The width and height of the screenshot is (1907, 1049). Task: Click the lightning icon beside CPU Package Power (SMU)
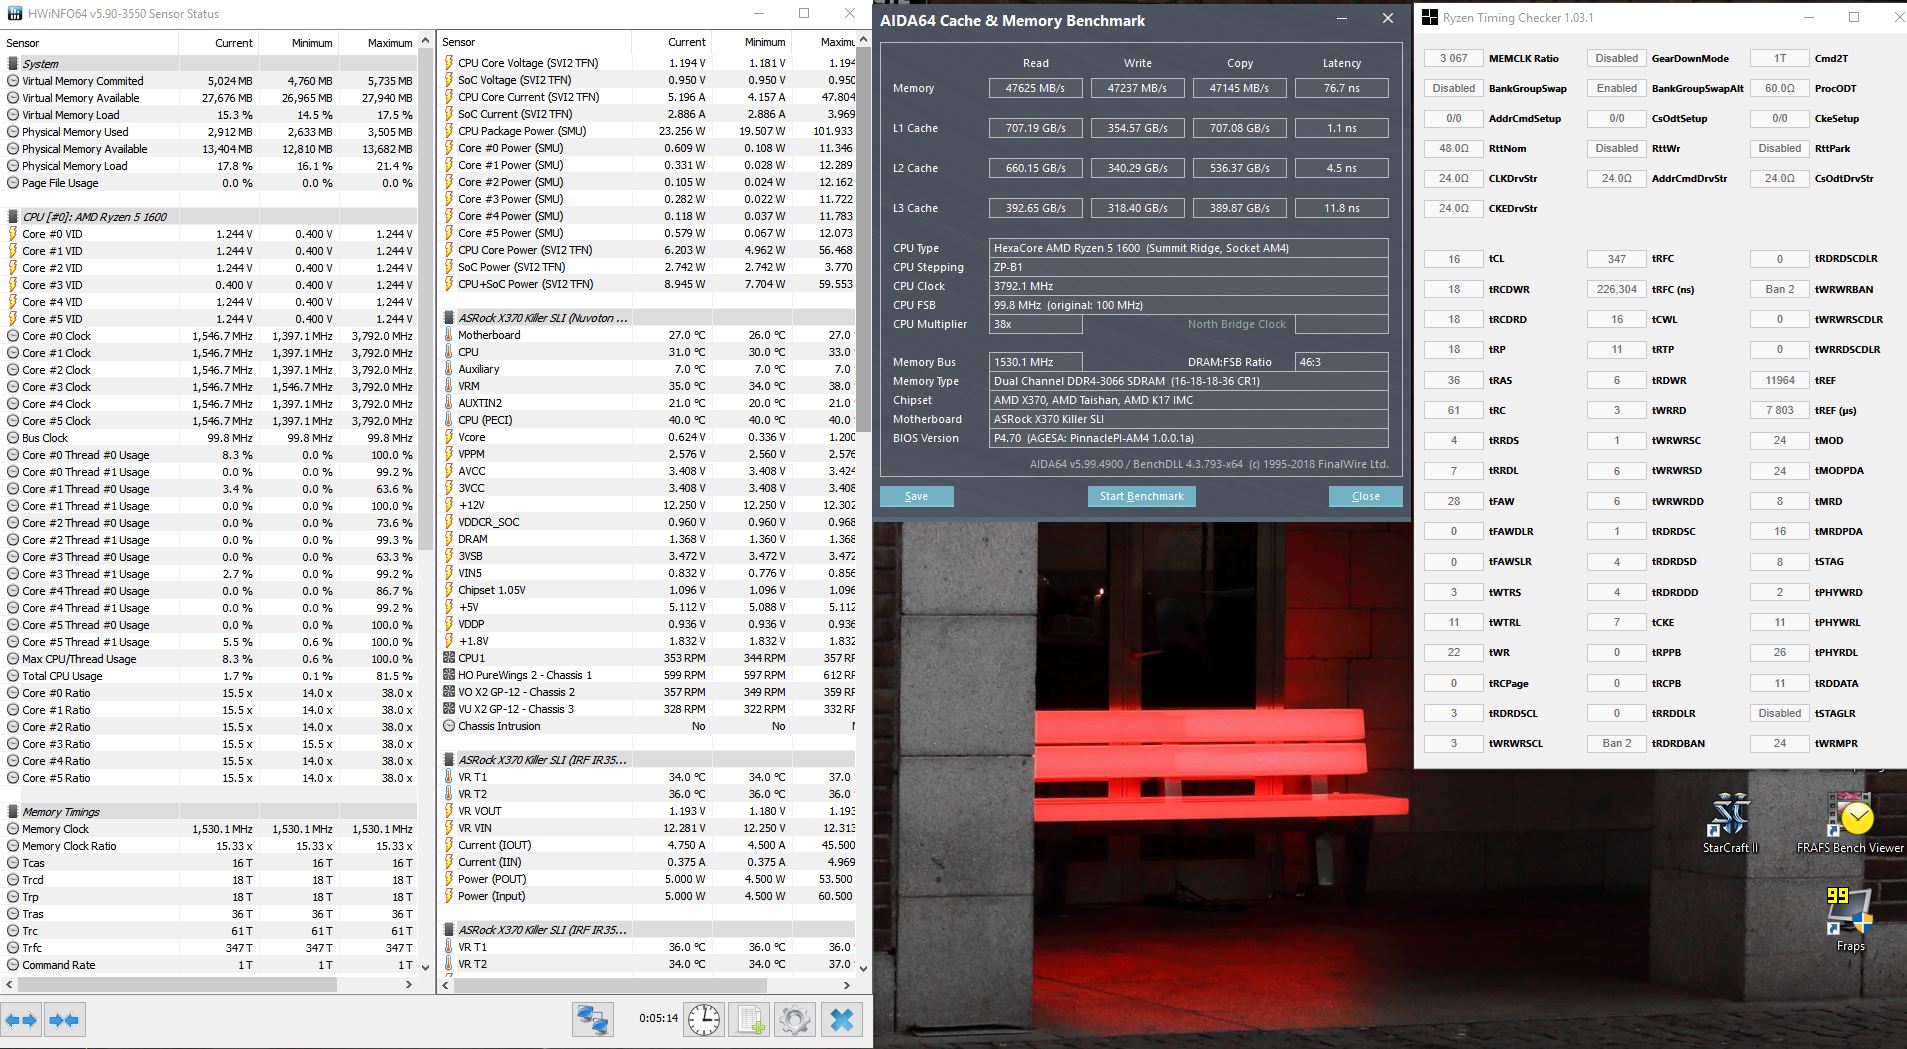click(x=449, y=131)
